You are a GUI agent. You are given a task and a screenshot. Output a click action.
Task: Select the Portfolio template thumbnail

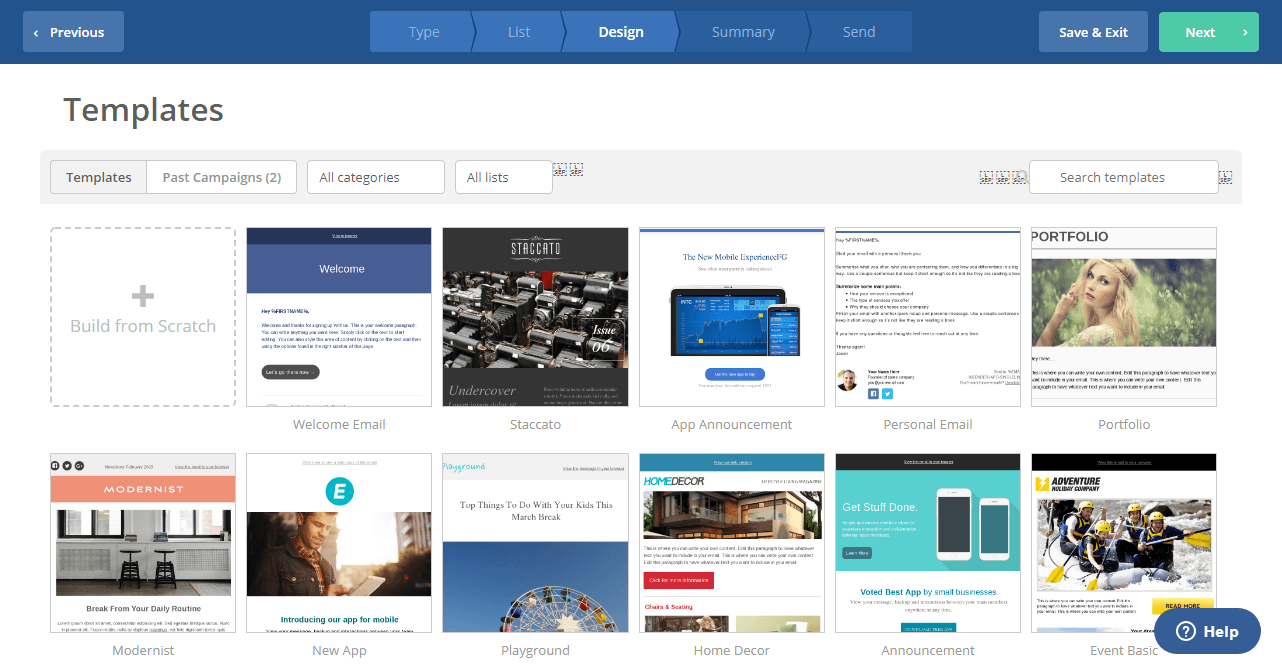(x=1124, y=317)
